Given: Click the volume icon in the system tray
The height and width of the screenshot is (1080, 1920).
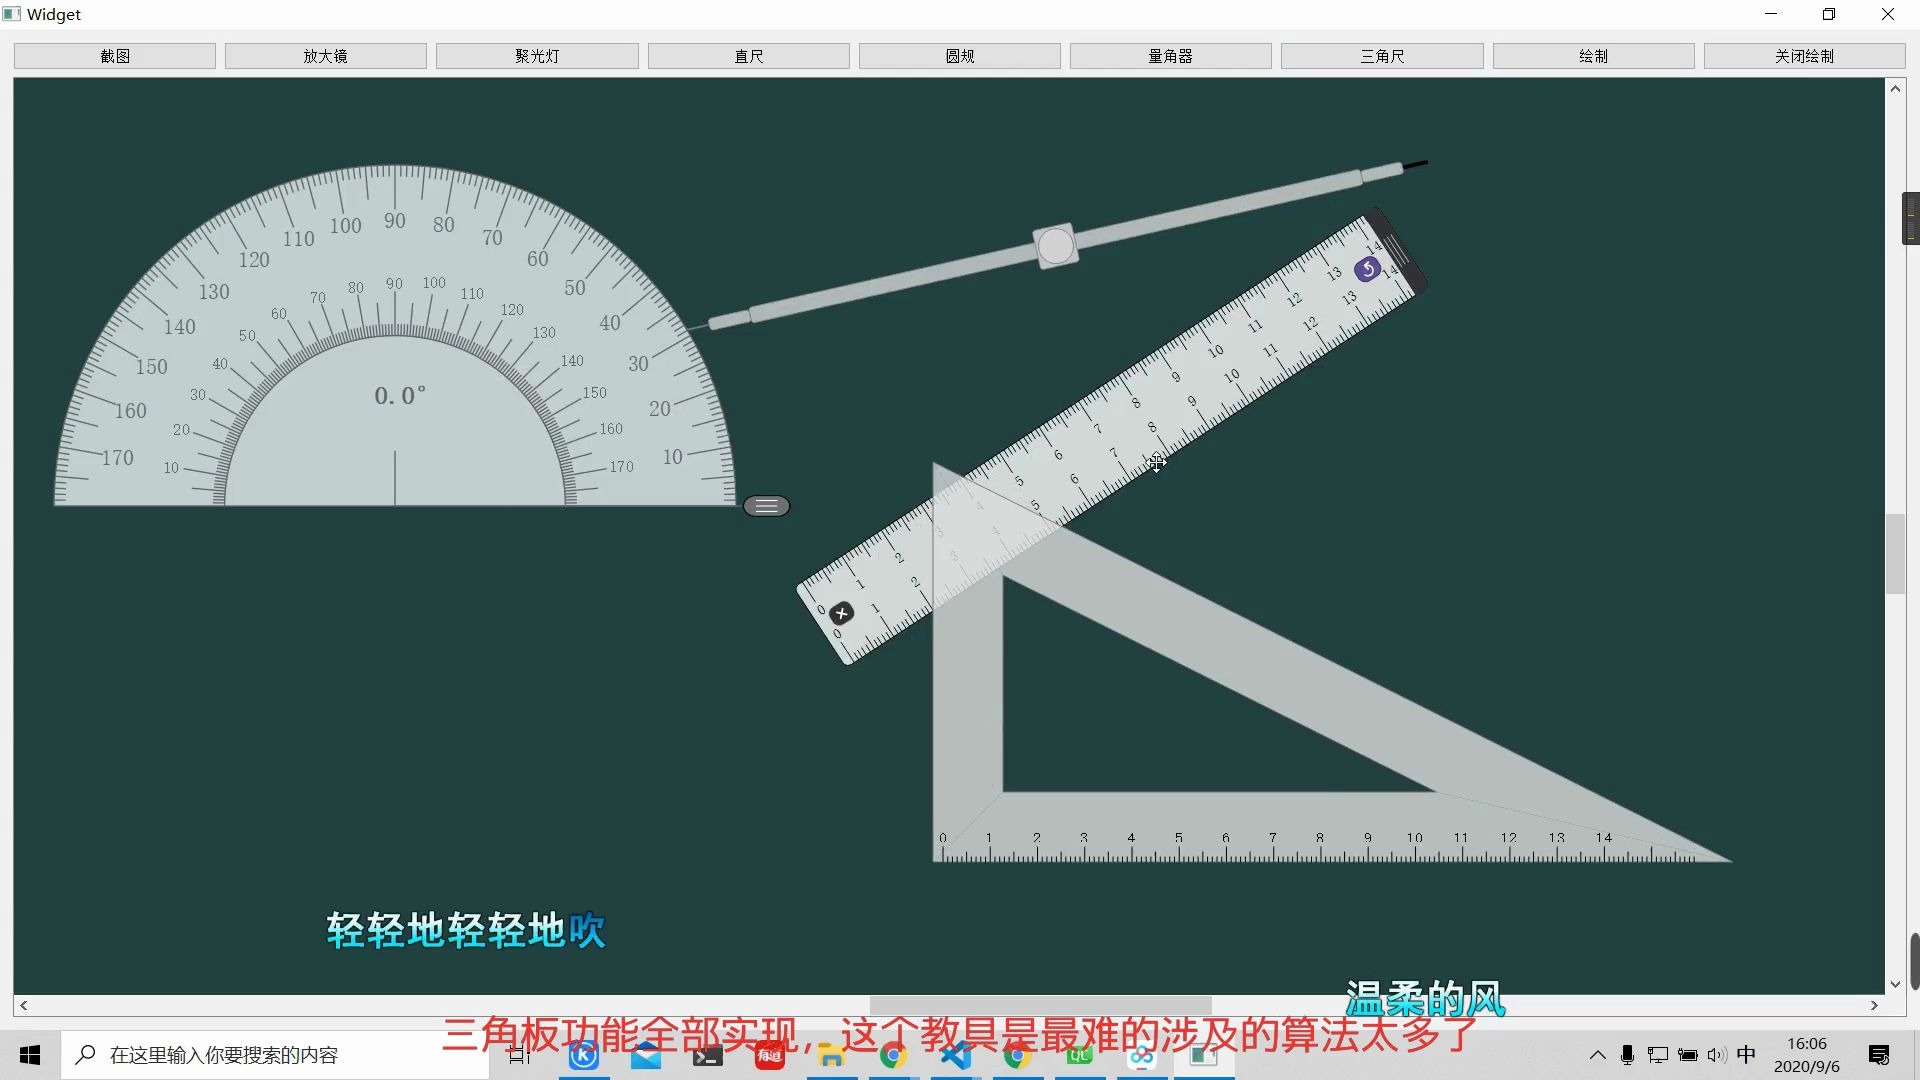Looking at the screenshot, I should pos(1716,1054).
